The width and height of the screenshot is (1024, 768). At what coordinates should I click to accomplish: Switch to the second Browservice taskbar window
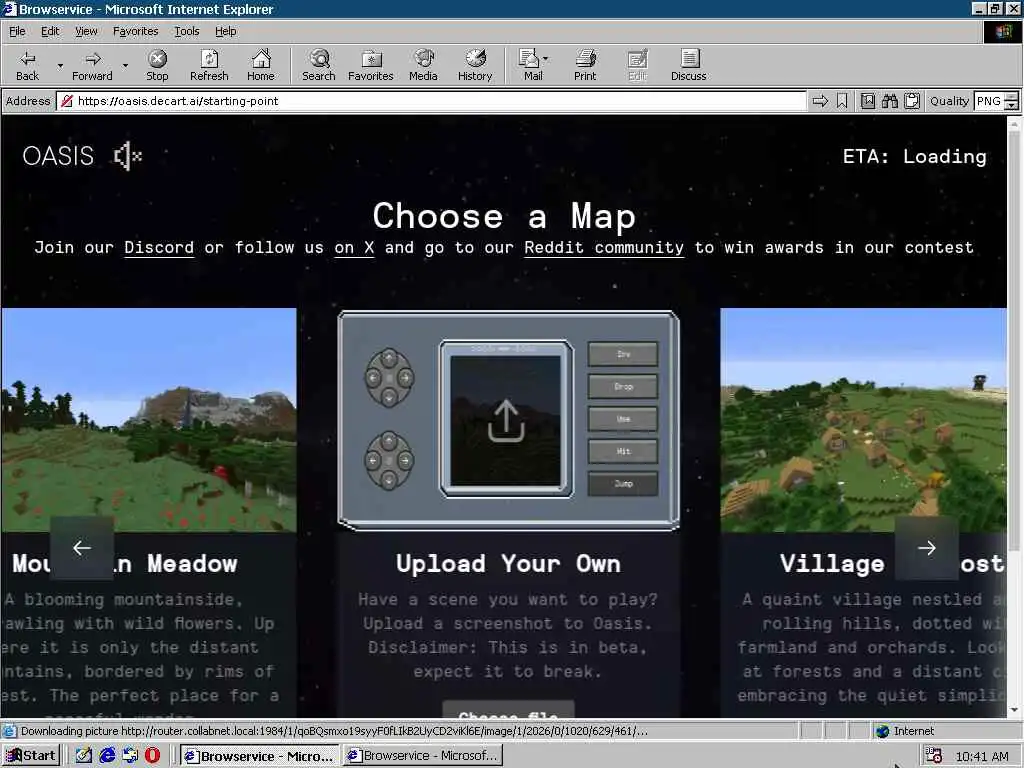423,756
